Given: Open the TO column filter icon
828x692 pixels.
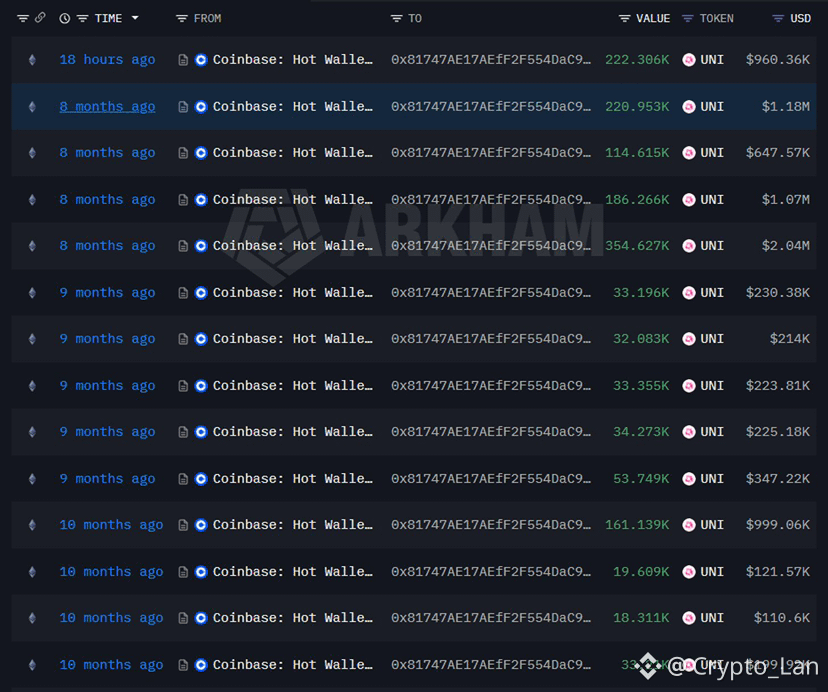Looking at the screenshot, I should click(396, 18).
